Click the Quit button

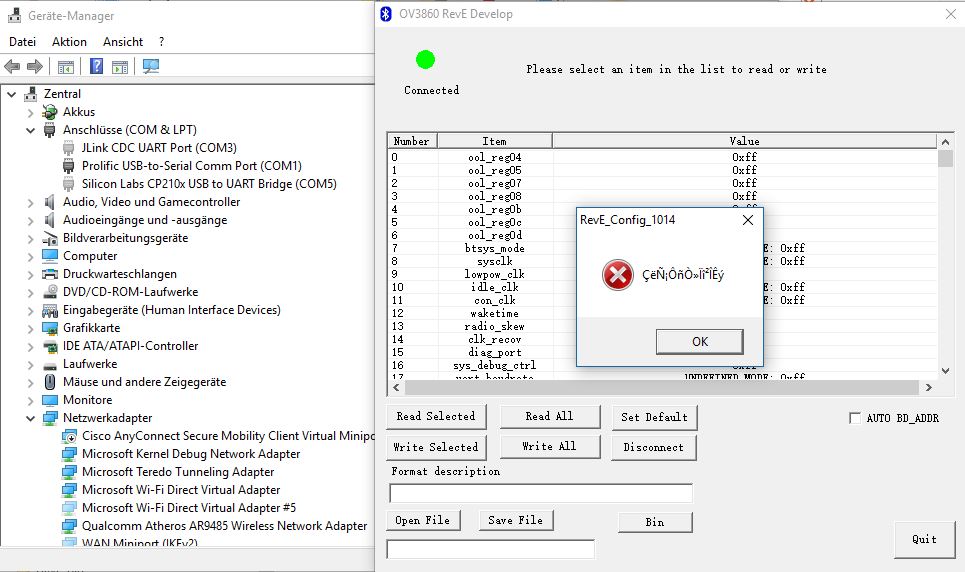point(924,540)
